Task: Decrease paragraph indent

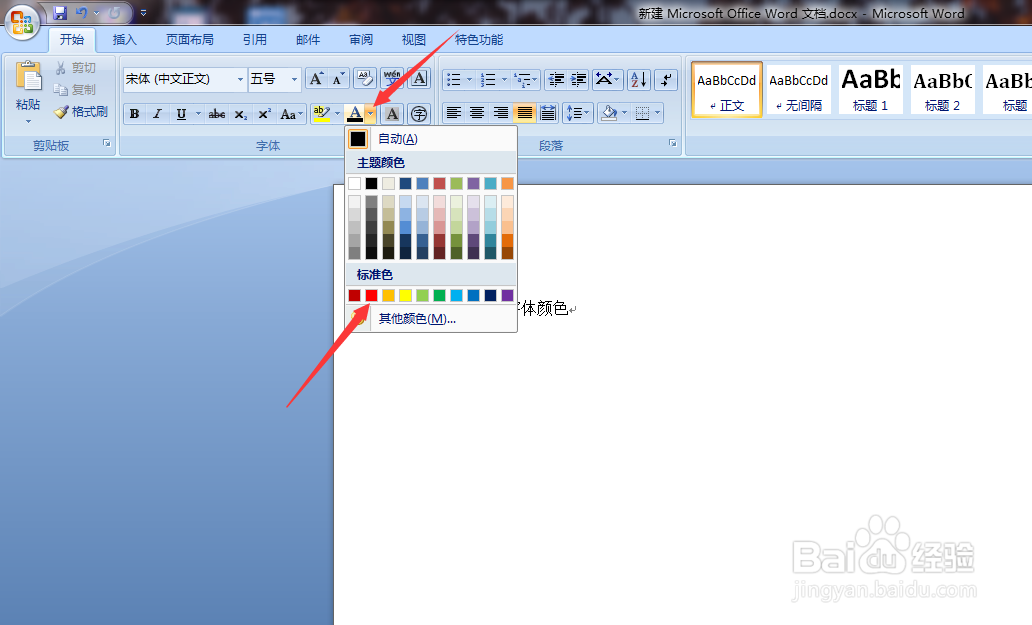Action: tap(556, 80)
